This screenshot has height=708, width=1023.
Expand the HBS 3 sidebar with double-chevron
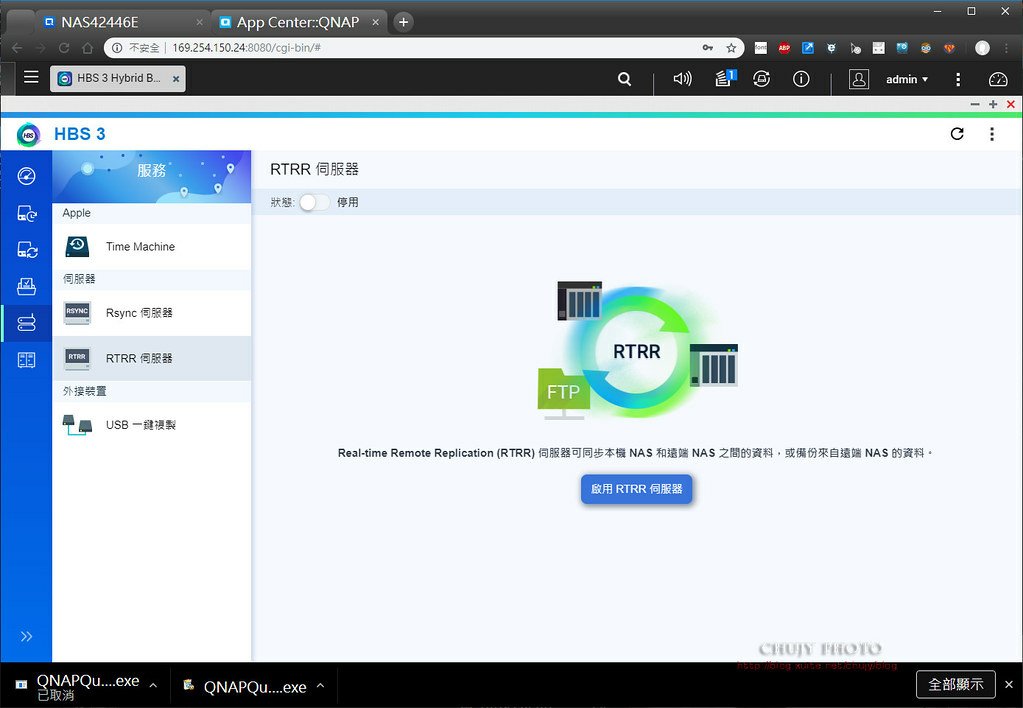(x=26, y=636)
